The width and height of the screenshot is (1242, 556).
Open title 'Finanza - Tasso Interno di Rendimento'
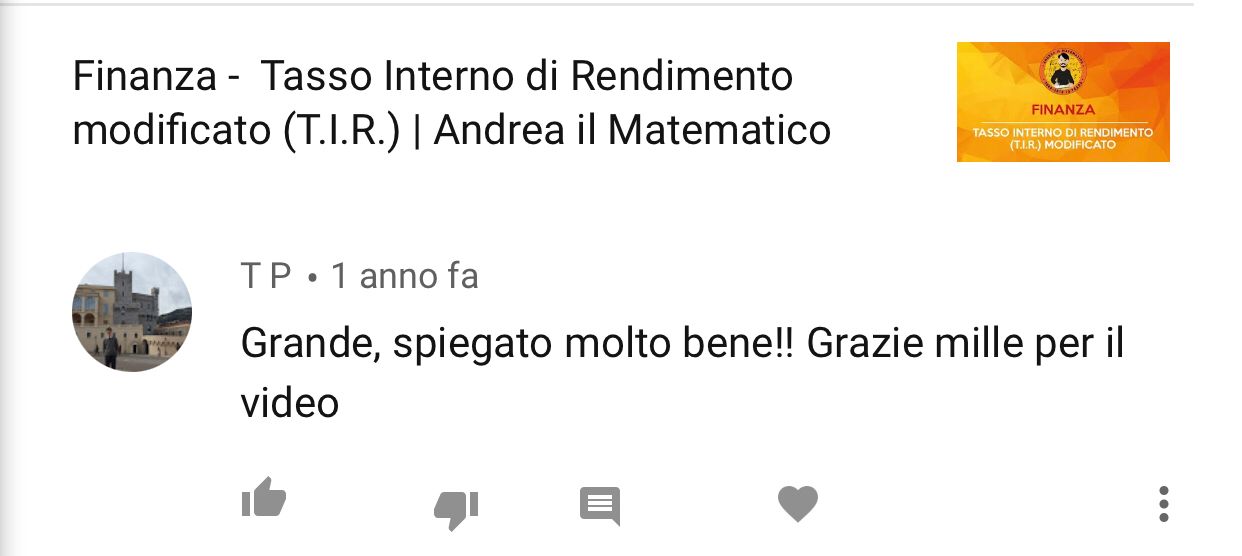coord(433,76)
